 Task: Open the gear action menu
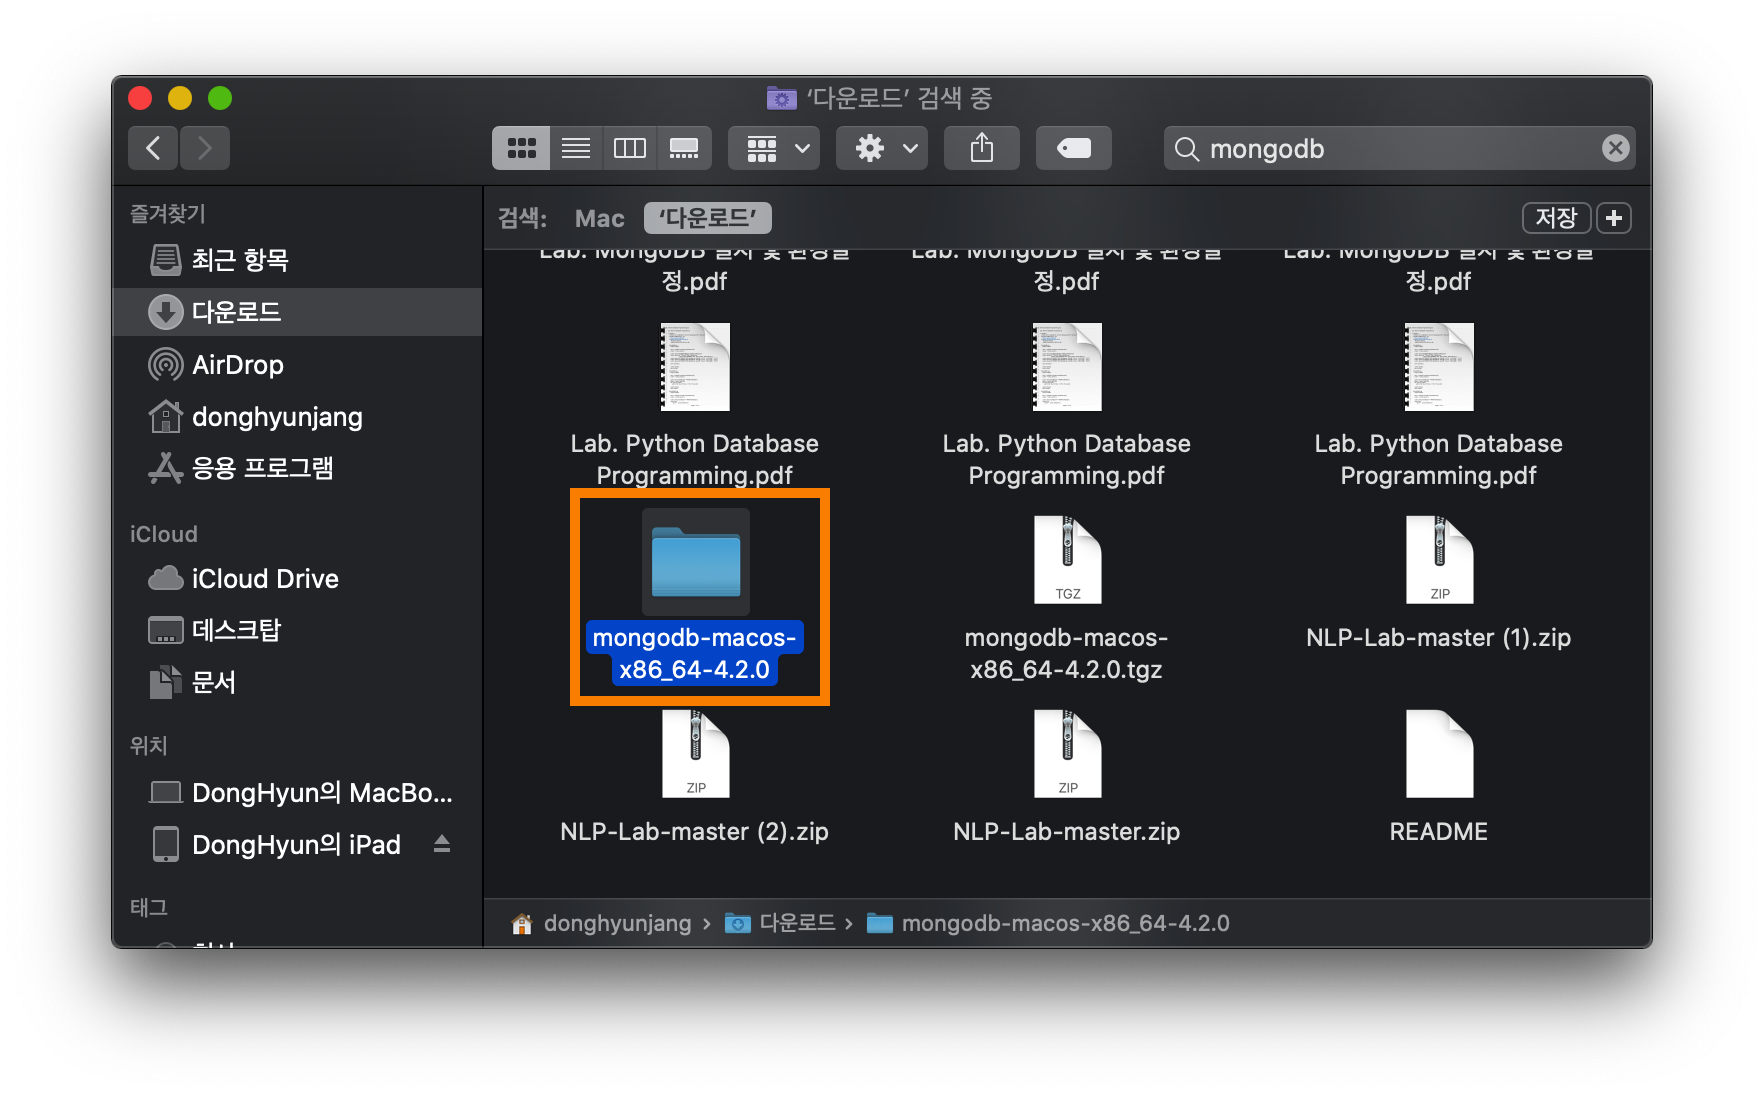pyautogui.click(x=882, y=148)
